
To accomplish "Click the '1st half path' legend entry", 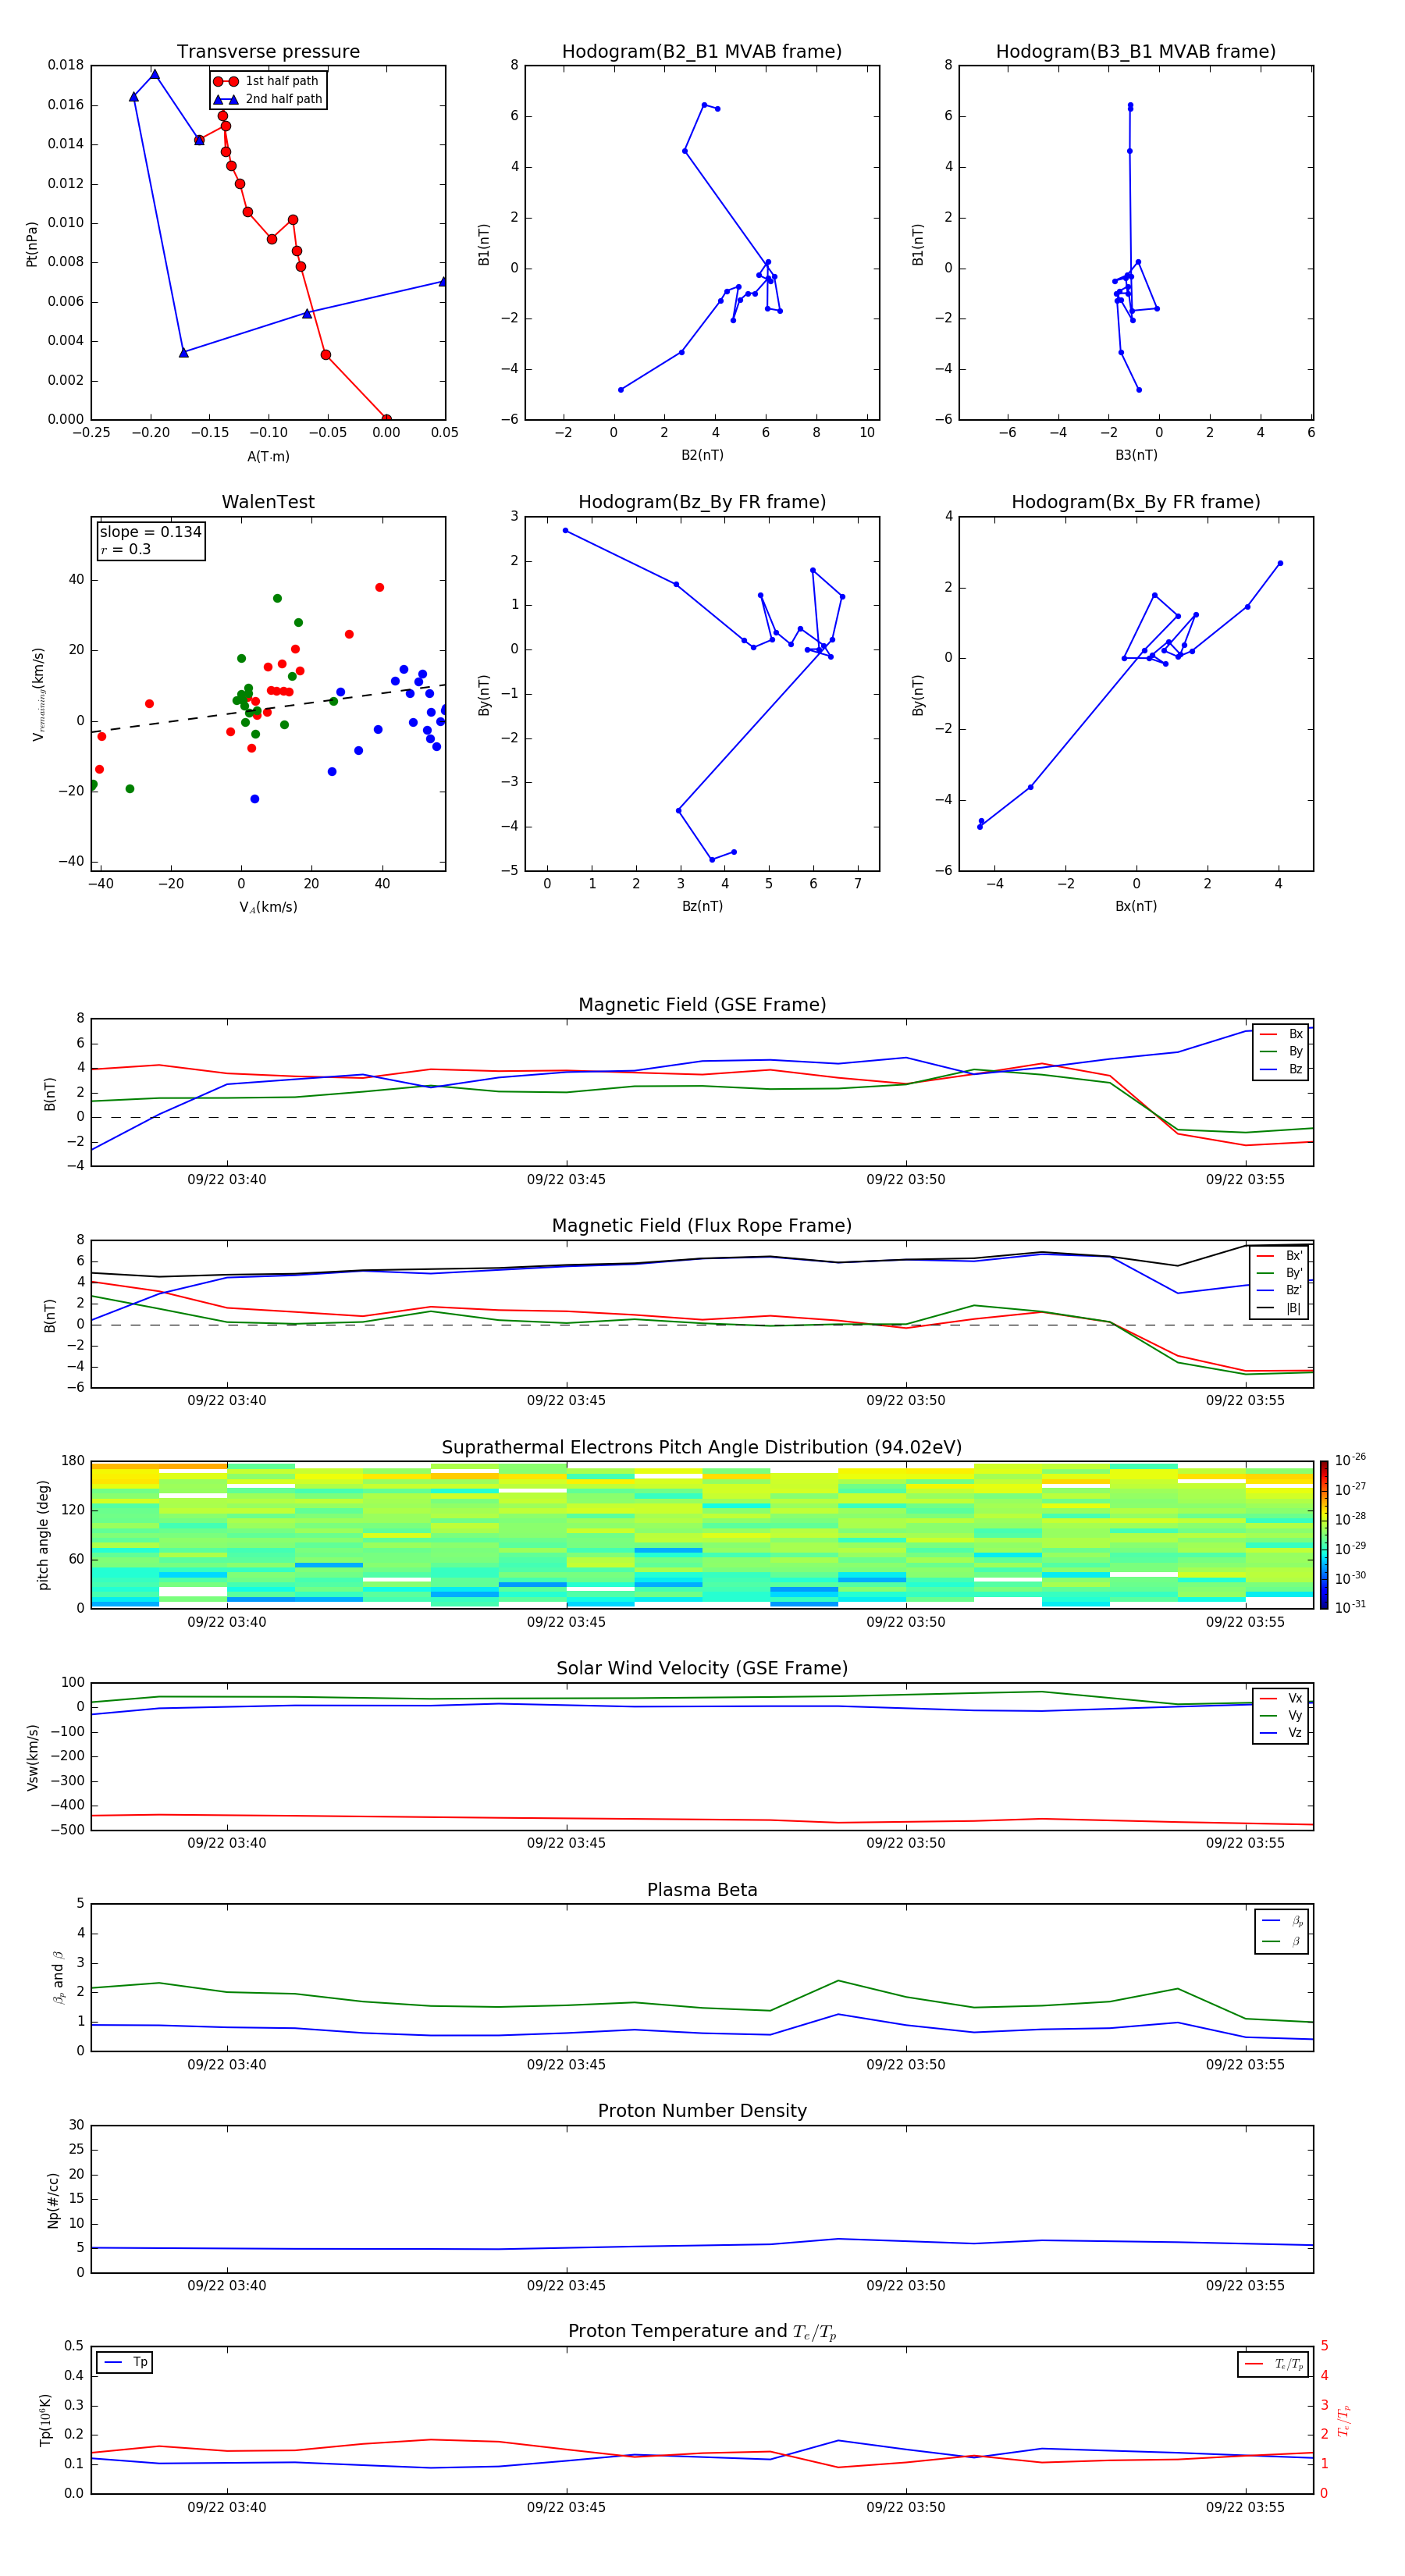I will [267, 81].
